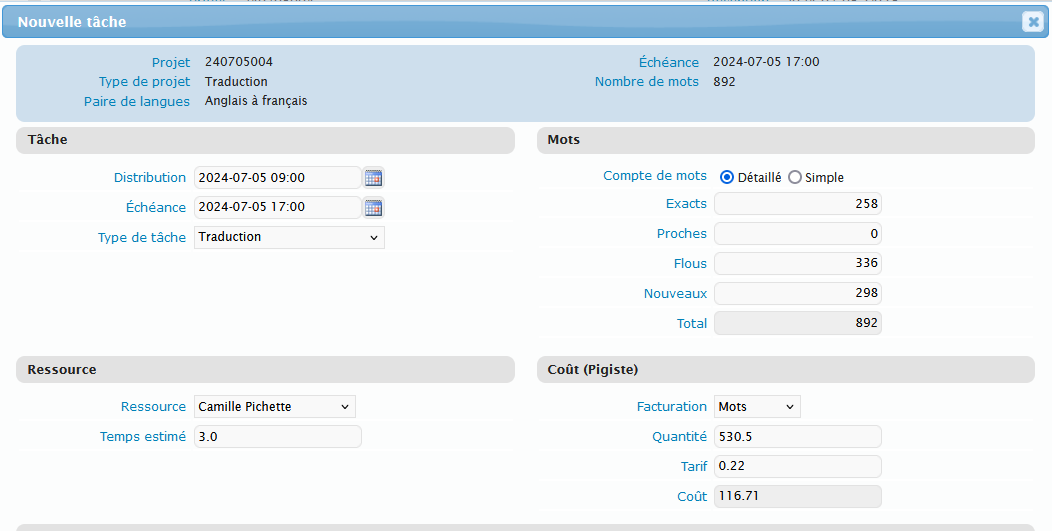This screenshot has height=531, width=1052.
Task: Click the Total words field
Action: pos(797,324)
